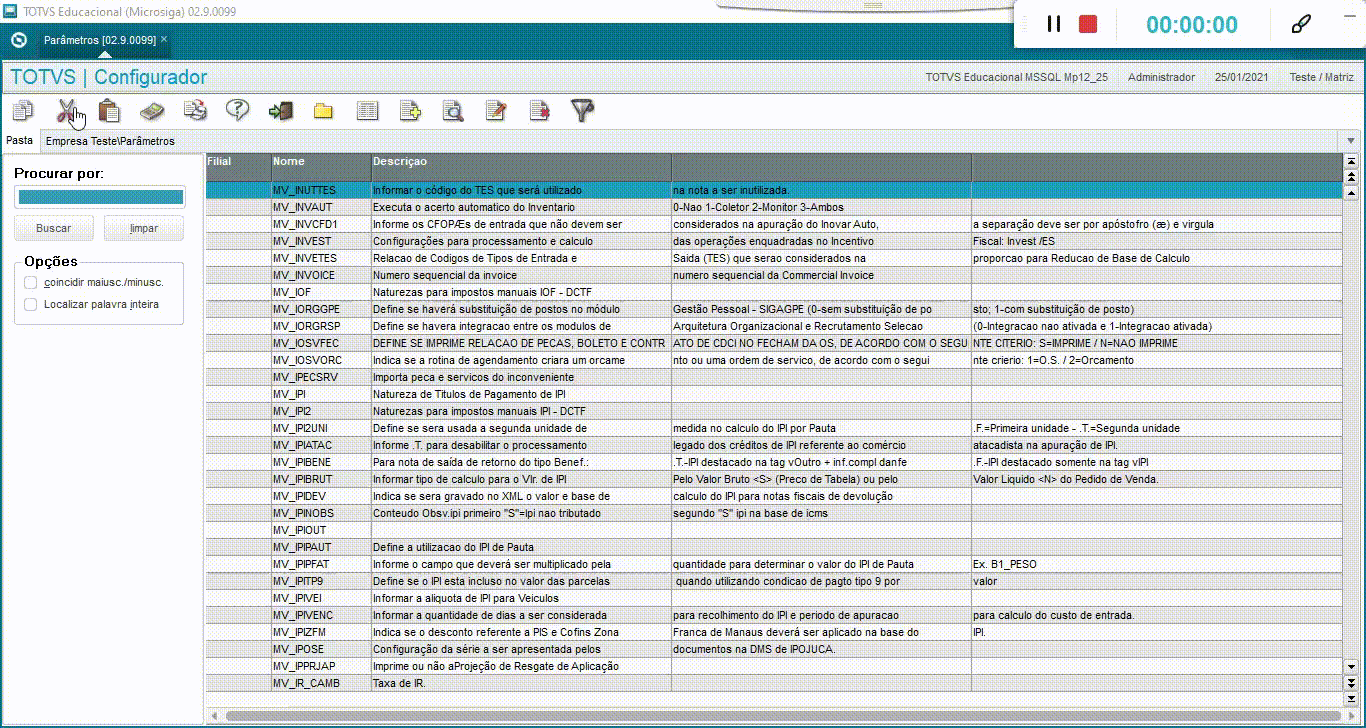The image size is (1366, 728).
Task: Click the table list view icon
Action: tap(368, 111)
